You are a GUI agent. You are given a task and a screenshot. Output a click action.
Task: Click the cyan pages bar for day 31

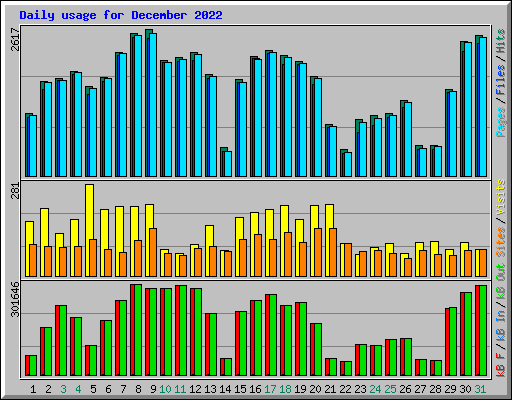483,107
